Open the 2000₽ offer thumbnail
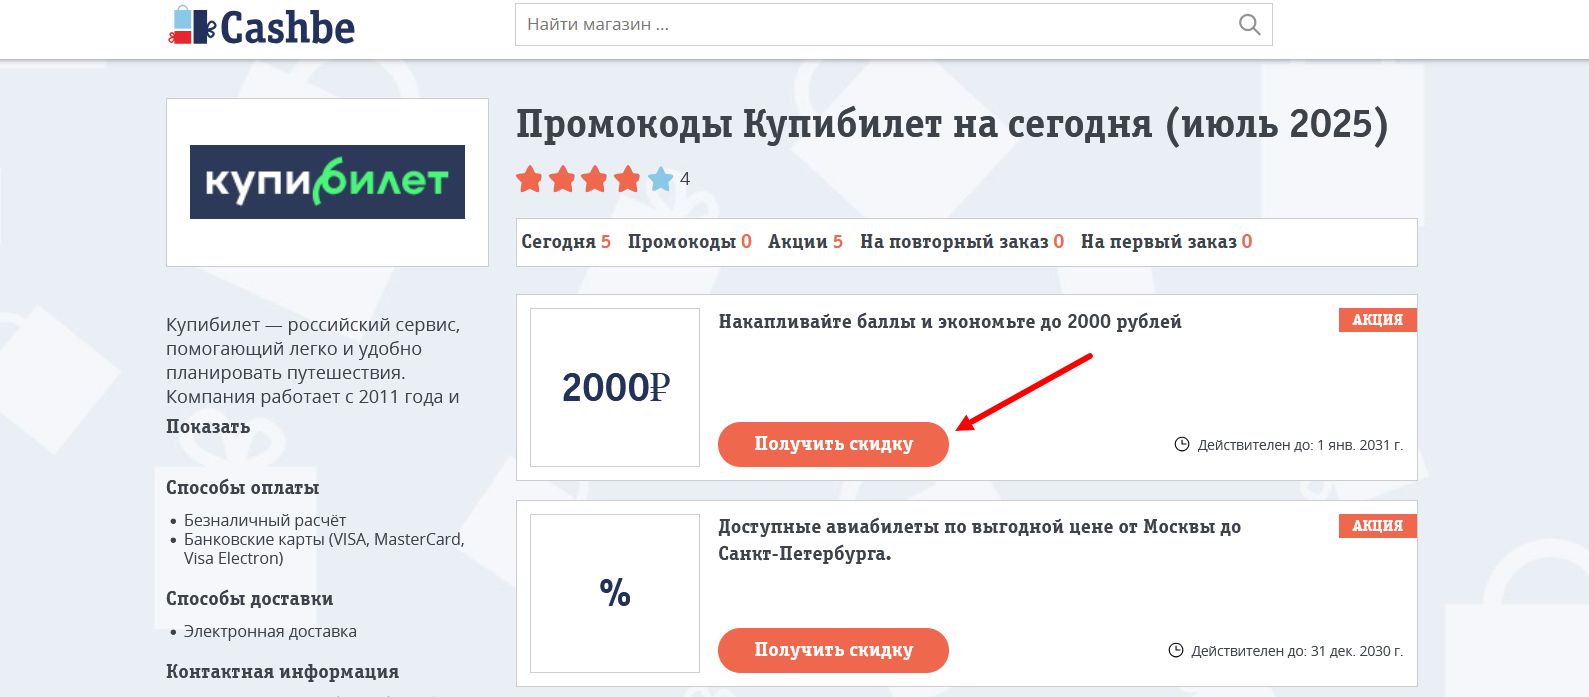The image size is (1589, 697). (615, 387)
